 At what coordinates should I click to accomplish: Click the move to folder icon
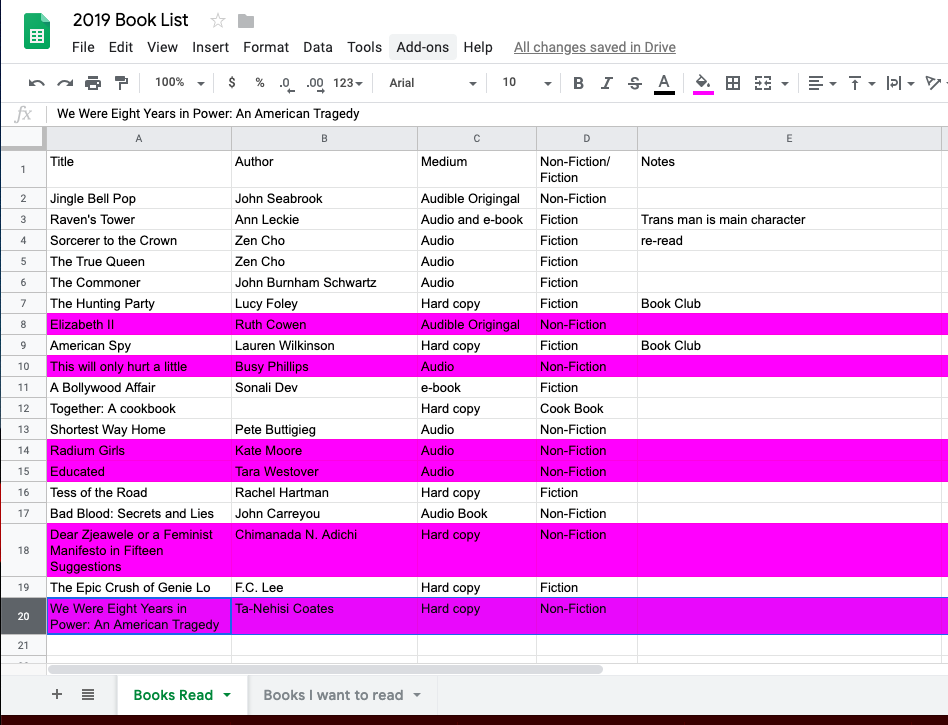coord(245,21)
